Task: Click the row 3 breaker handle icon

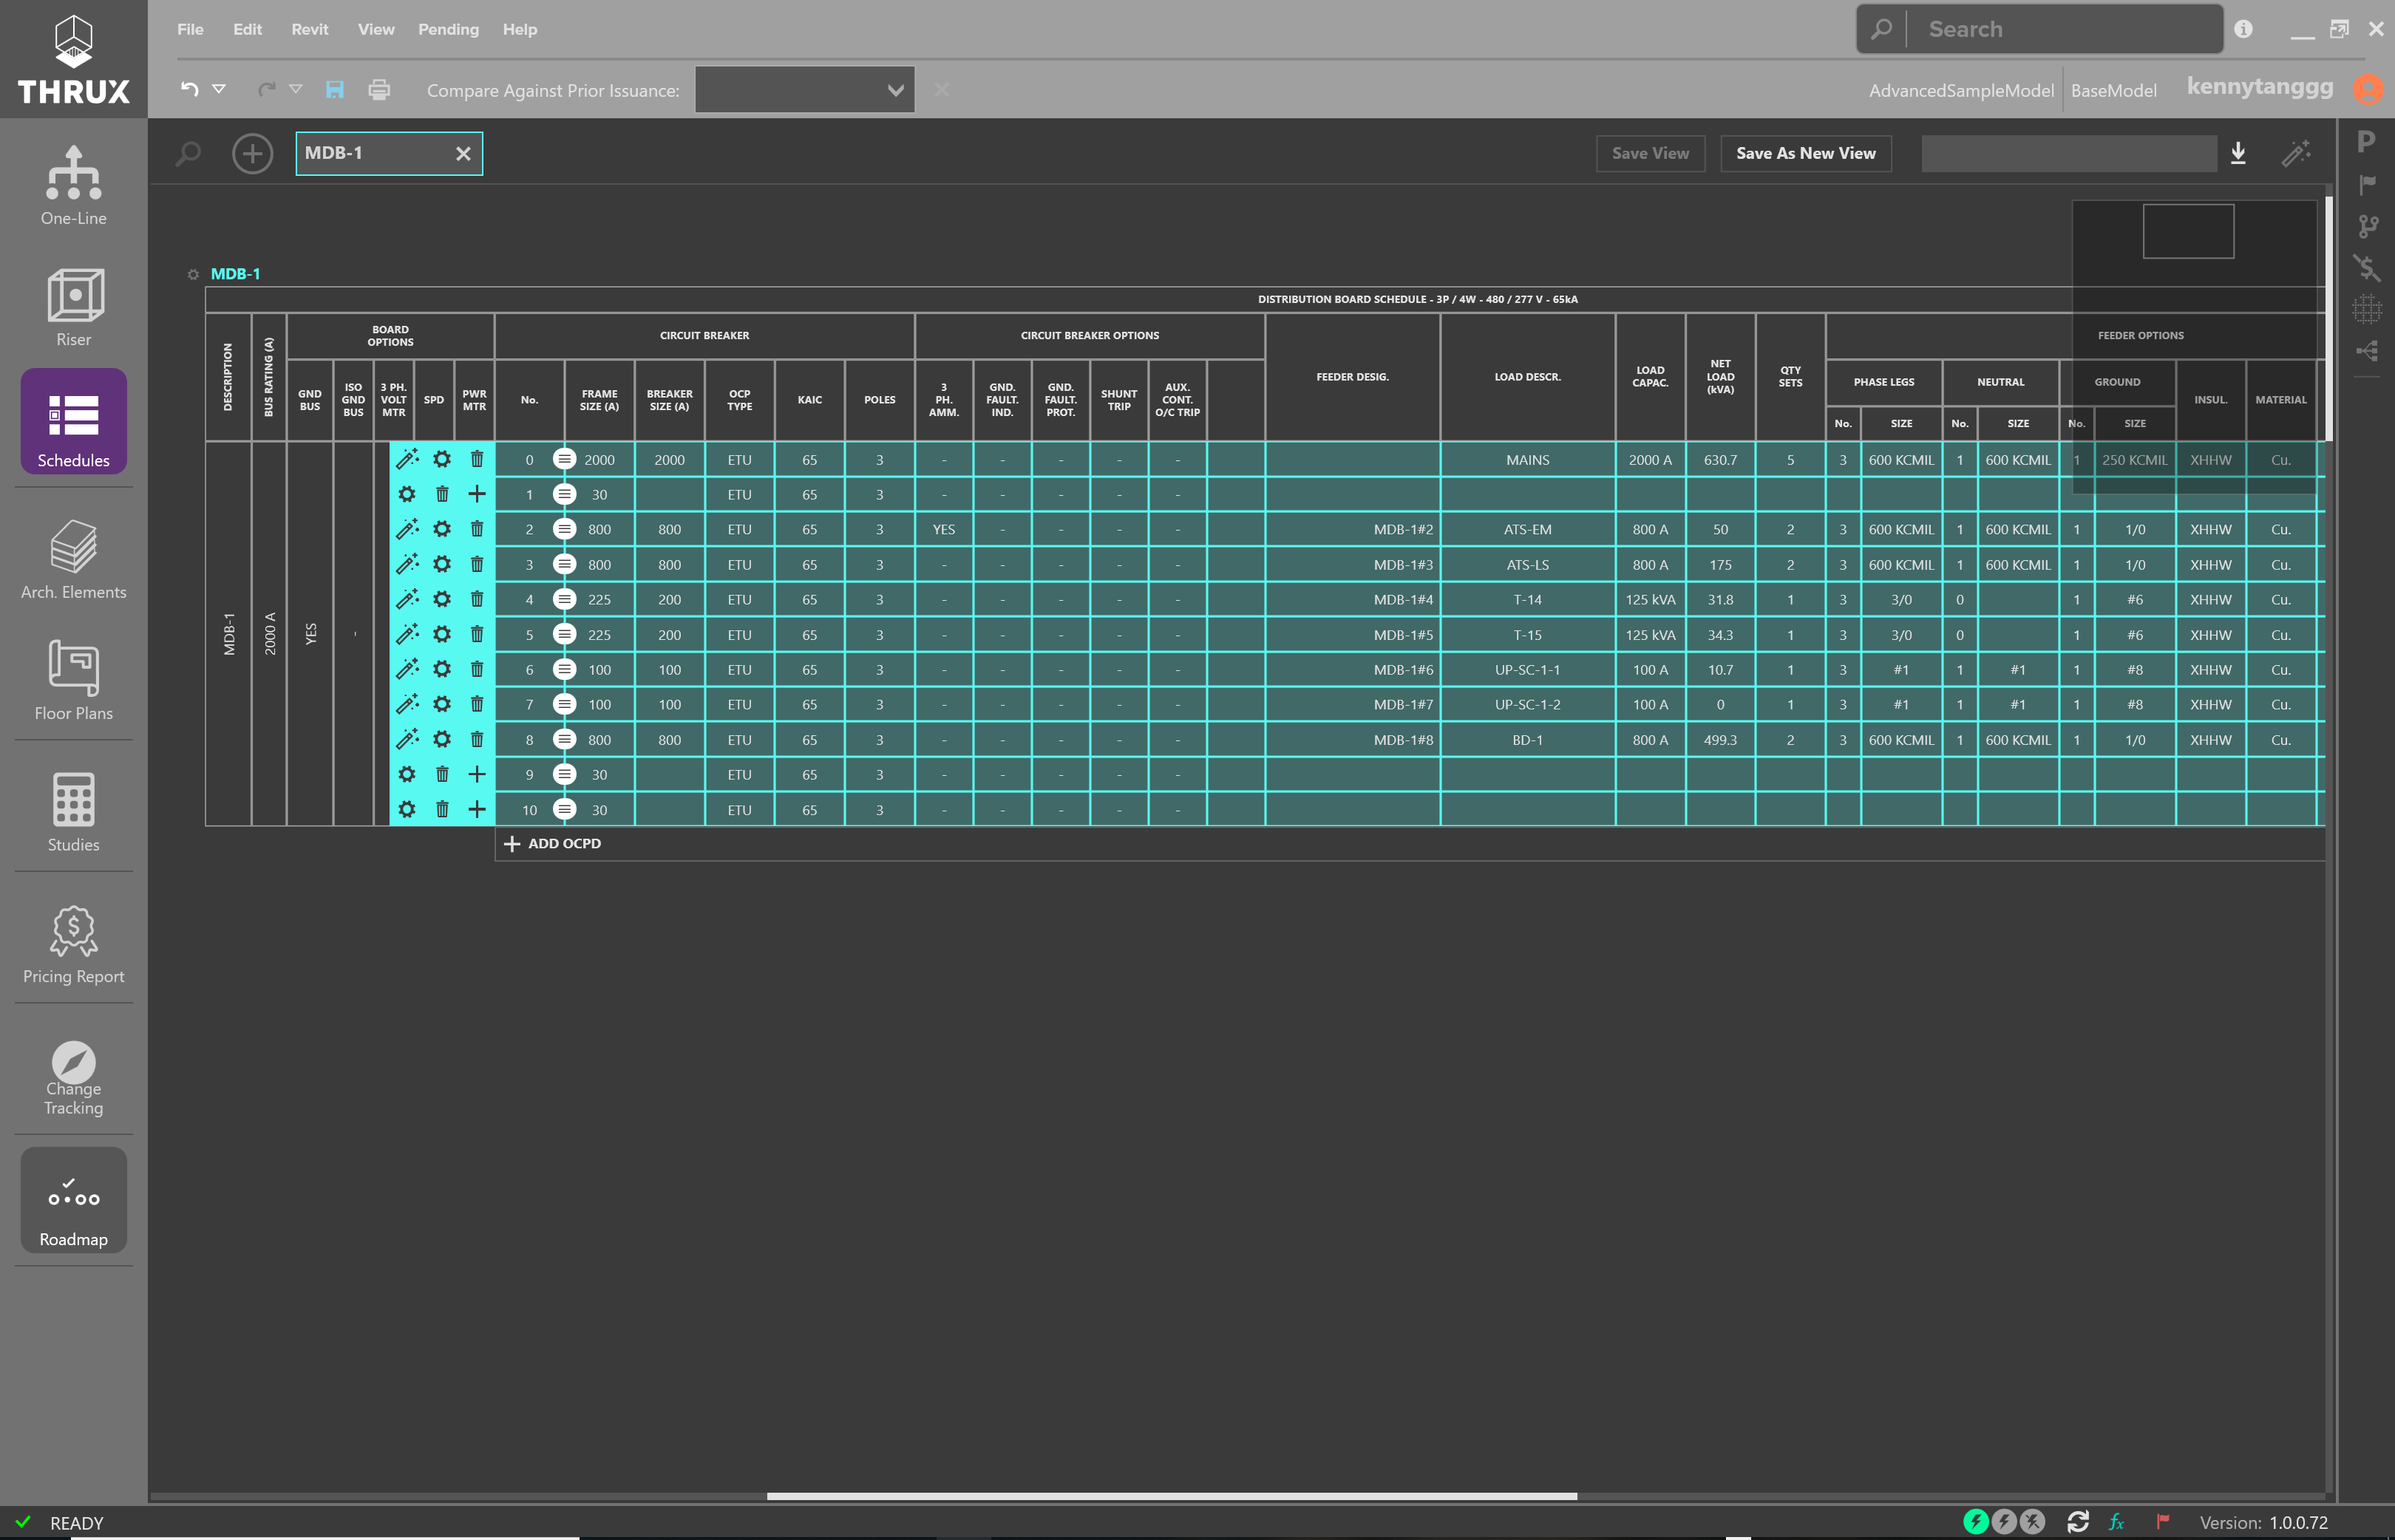Action: 565,564
